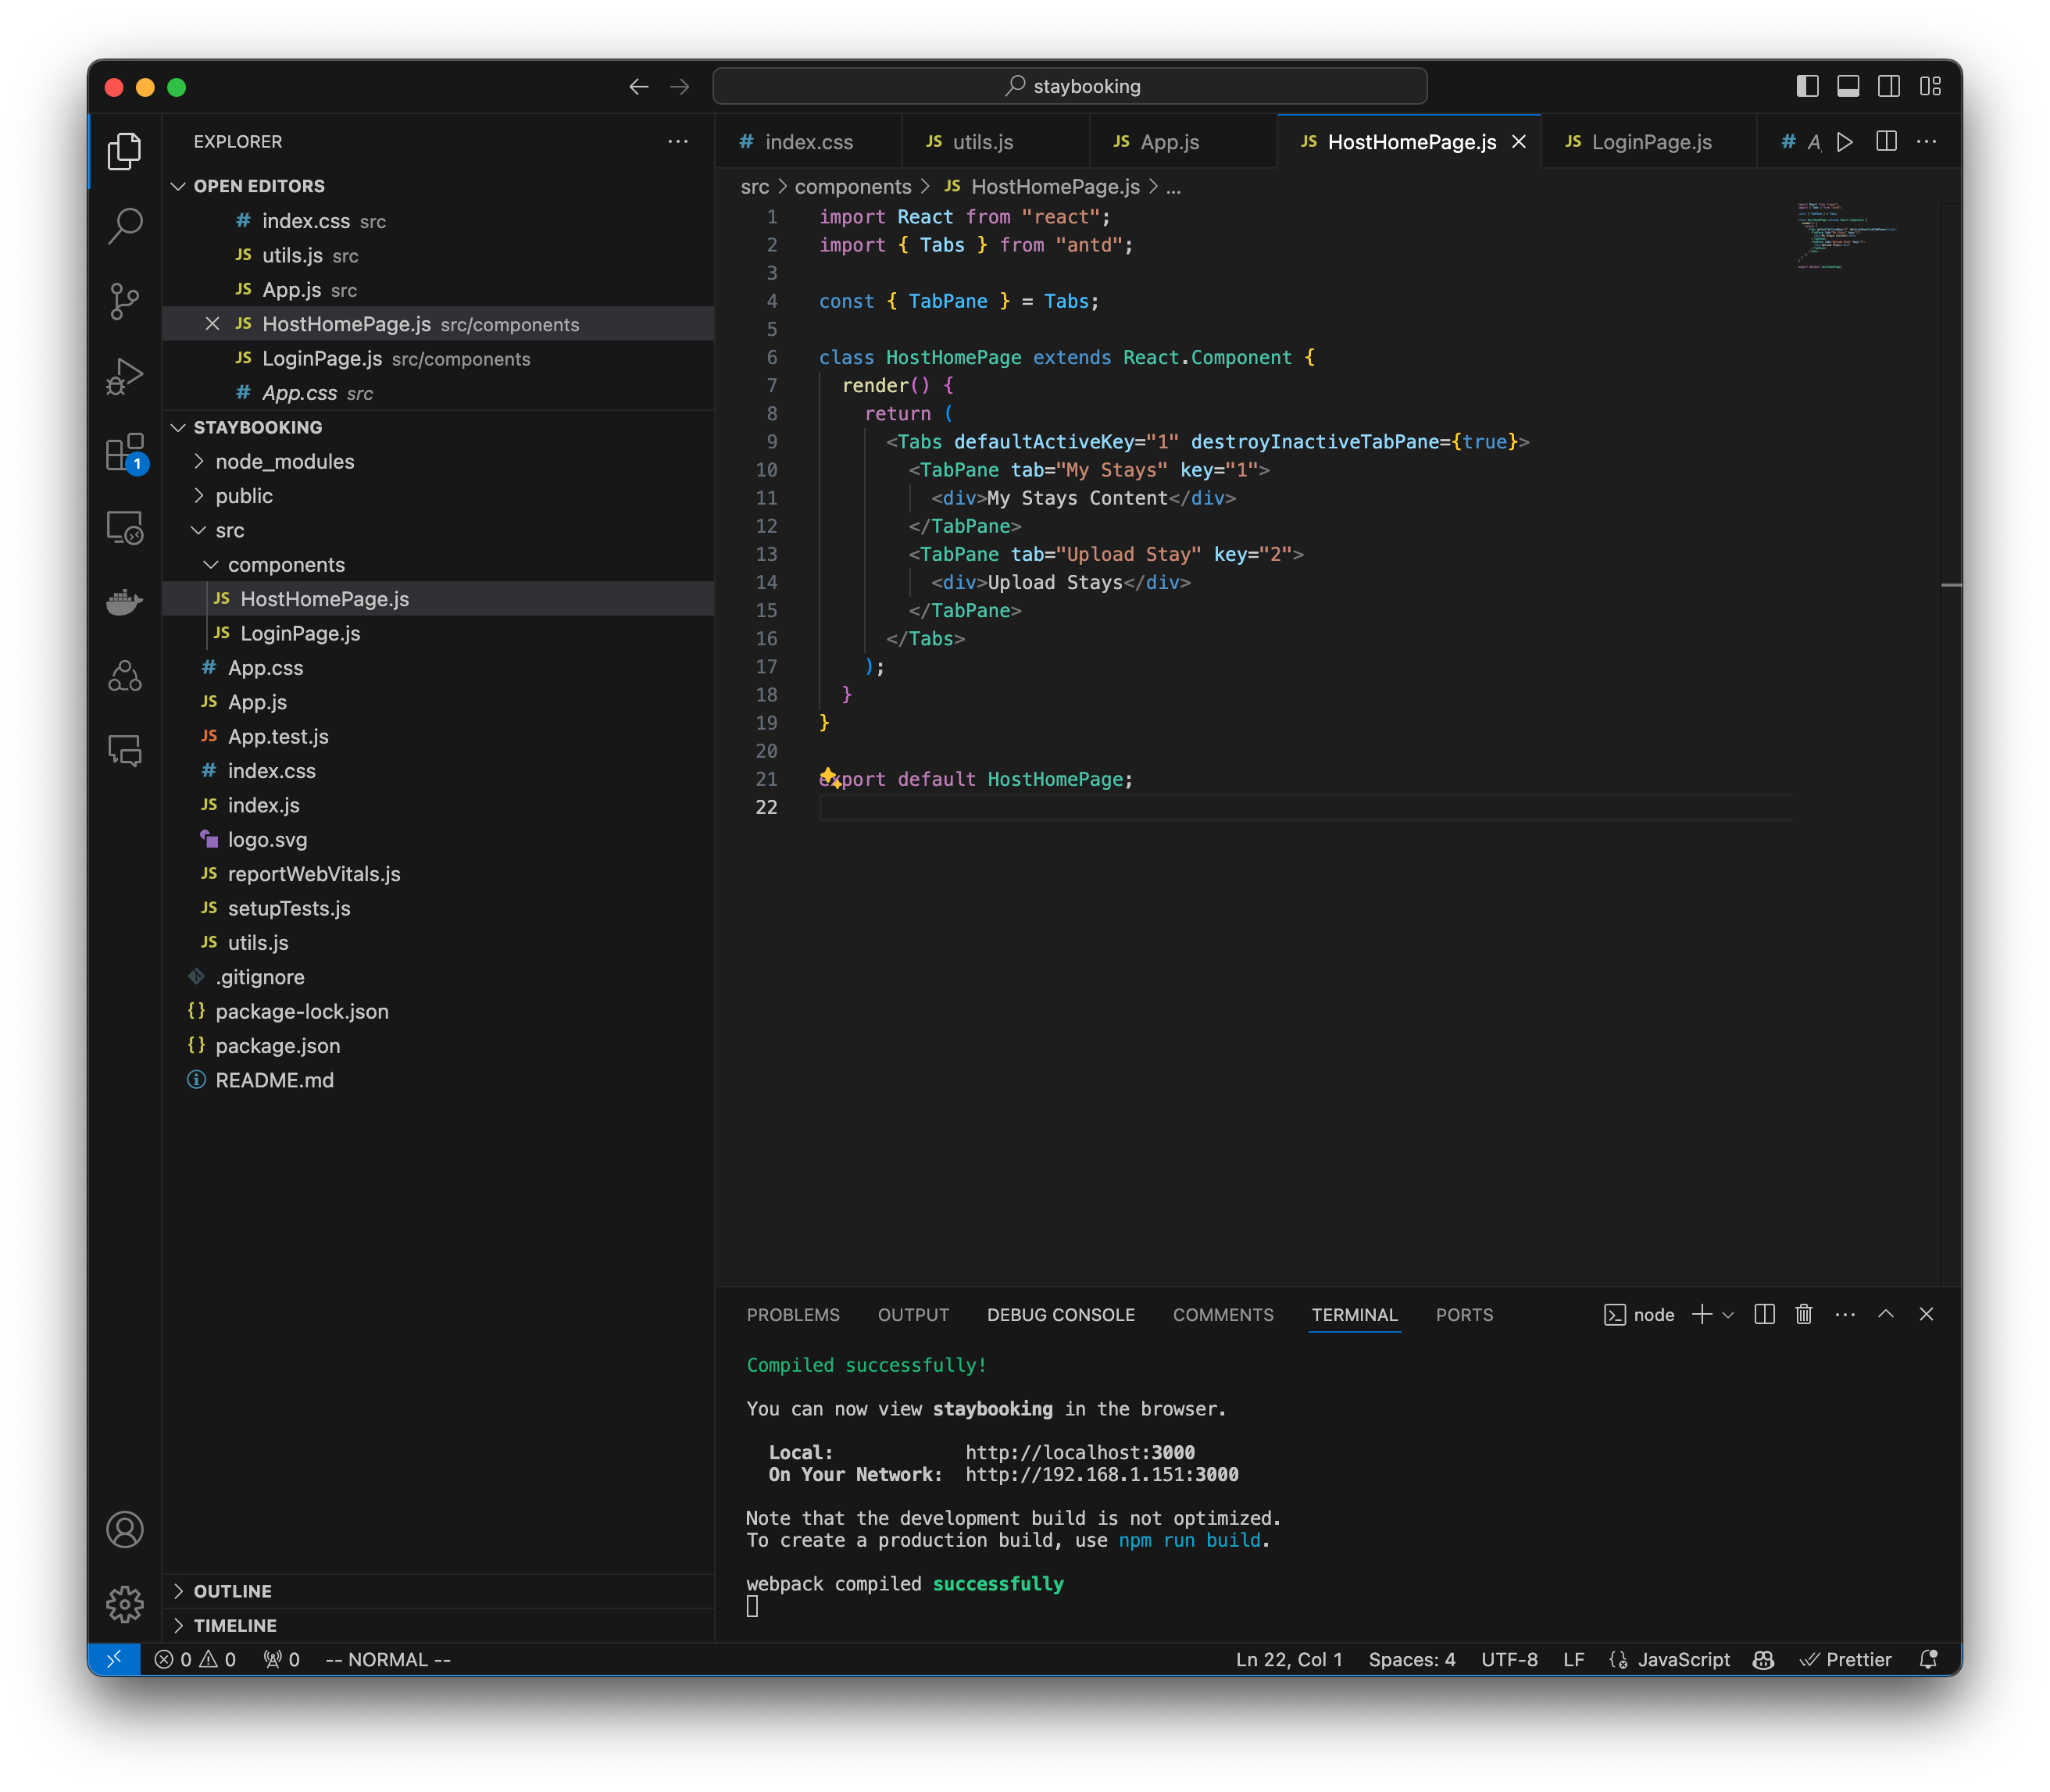Open the Search view in the activity bar
The image size is (2050, 1792).
click(124, 225)
